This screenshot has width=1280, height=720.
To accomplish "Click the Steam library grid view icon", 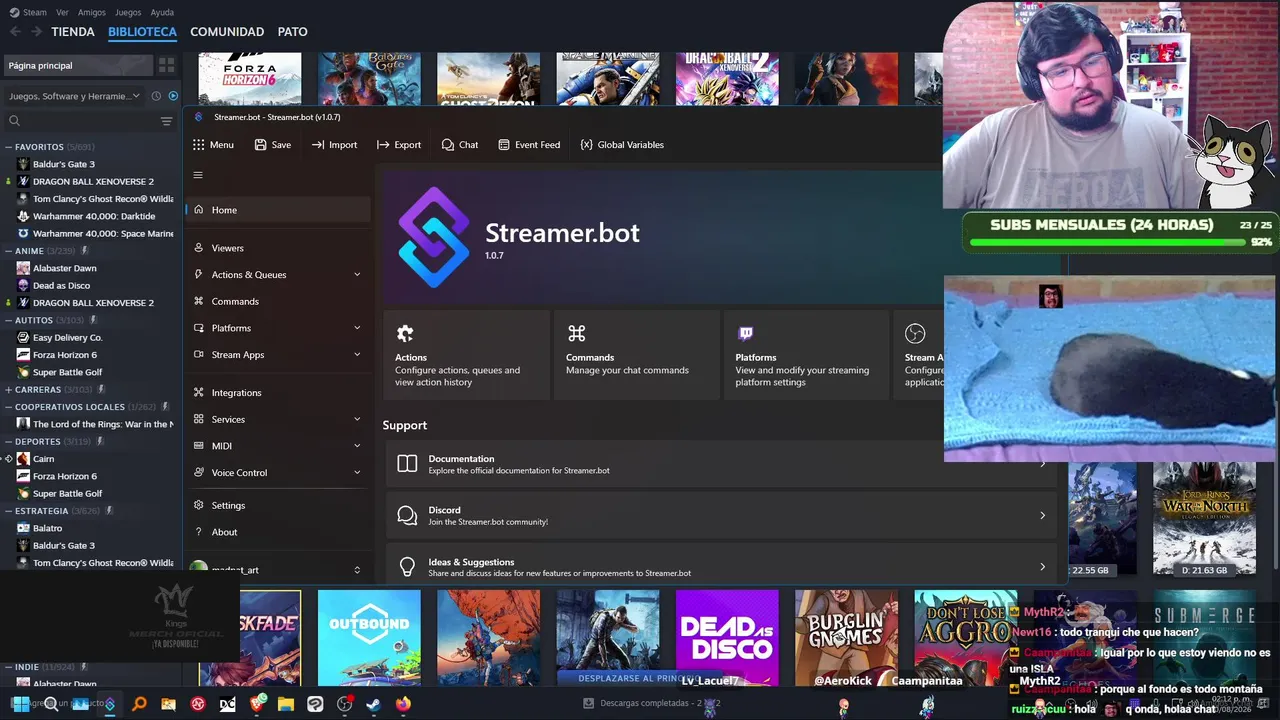I will point(166,65).
